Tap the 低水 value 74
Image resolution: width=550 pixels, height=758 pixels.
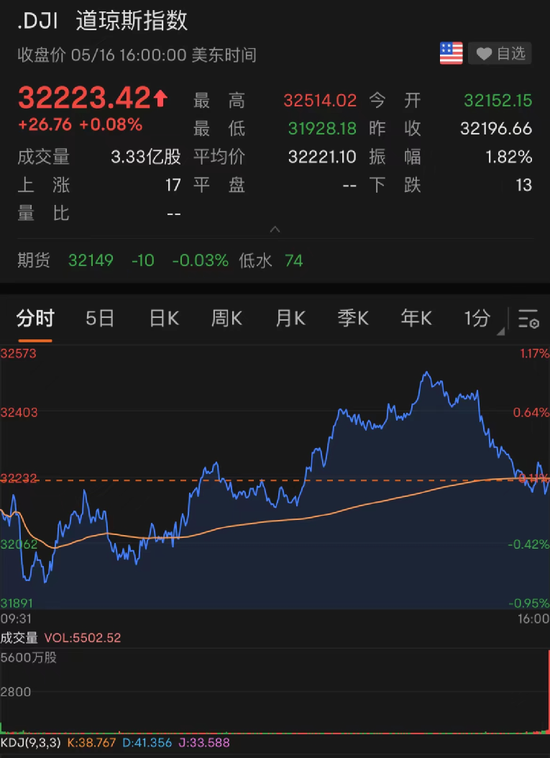(x=294, y=261)
